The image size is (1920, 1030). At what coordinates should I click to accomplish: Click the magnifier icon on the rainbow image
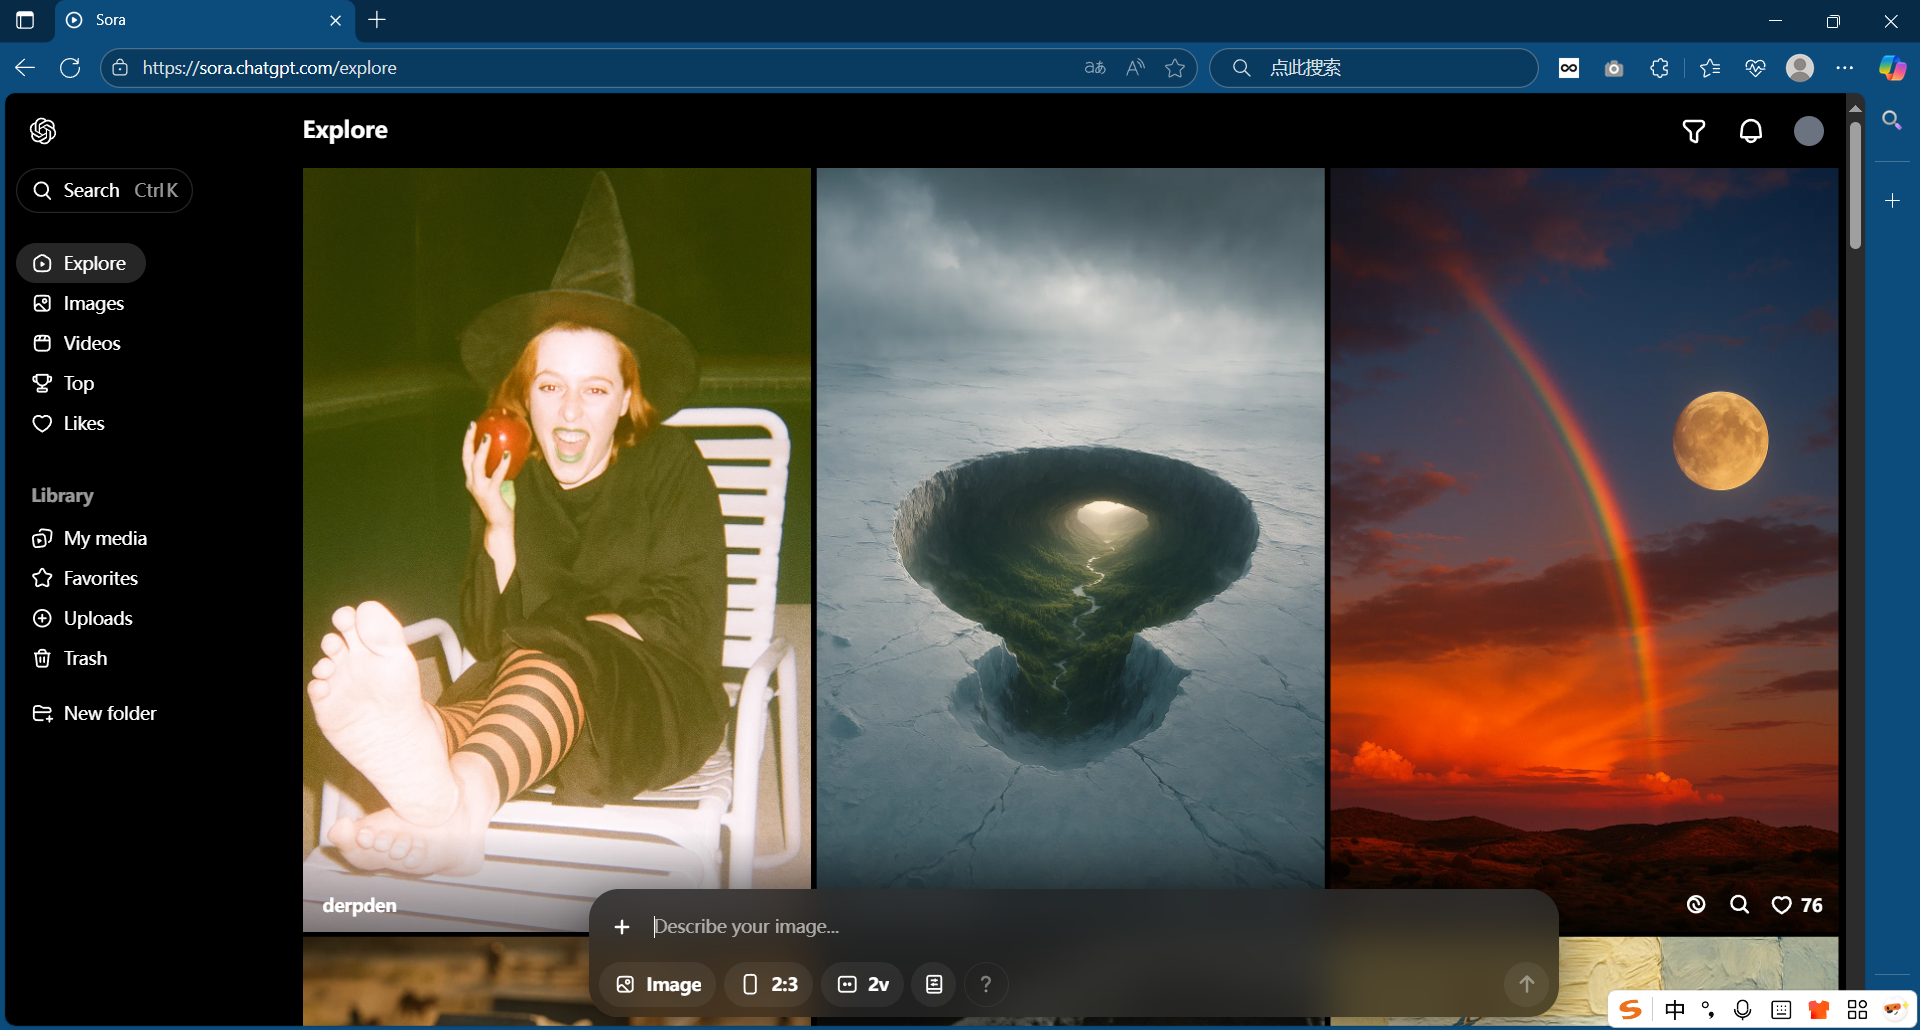pos(1740,905)
